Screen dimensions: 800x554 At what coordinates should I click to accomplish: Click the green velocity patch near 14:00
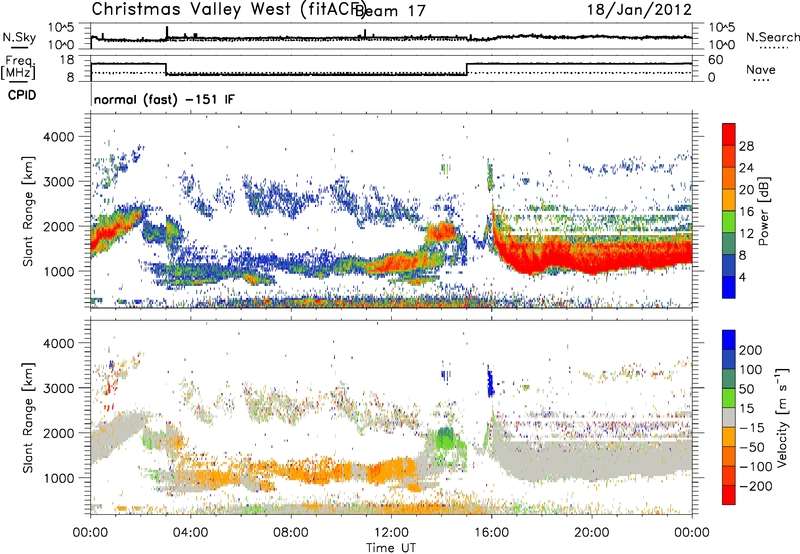(x=445, y=439)
